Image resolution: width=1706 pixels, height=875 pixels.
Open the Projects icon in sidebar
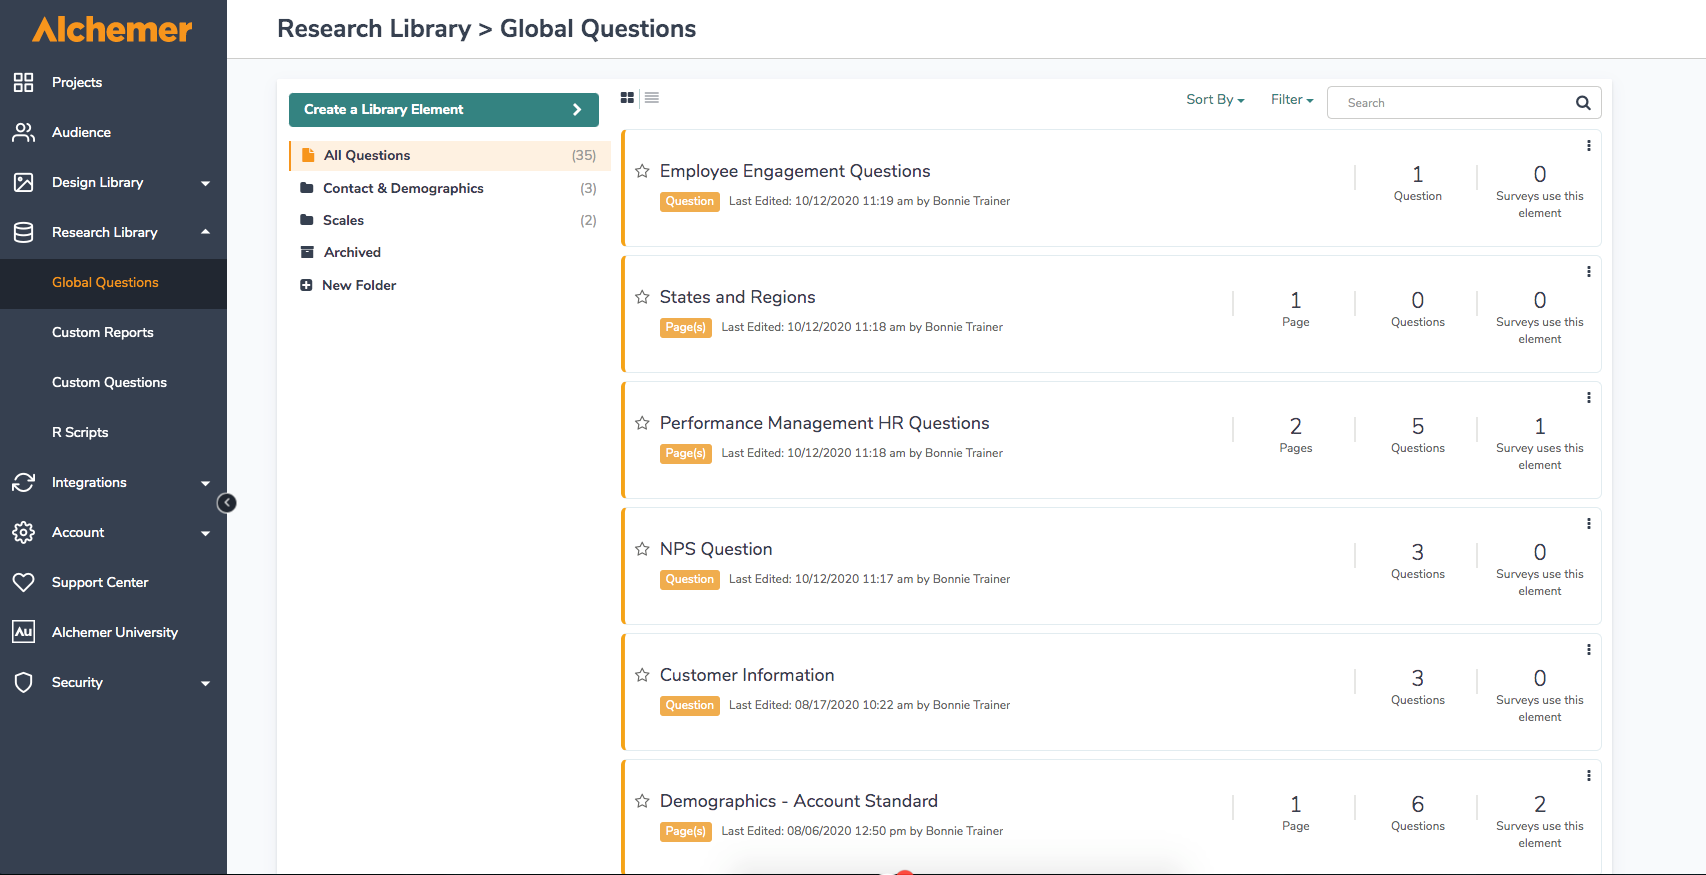click(24, 82)
